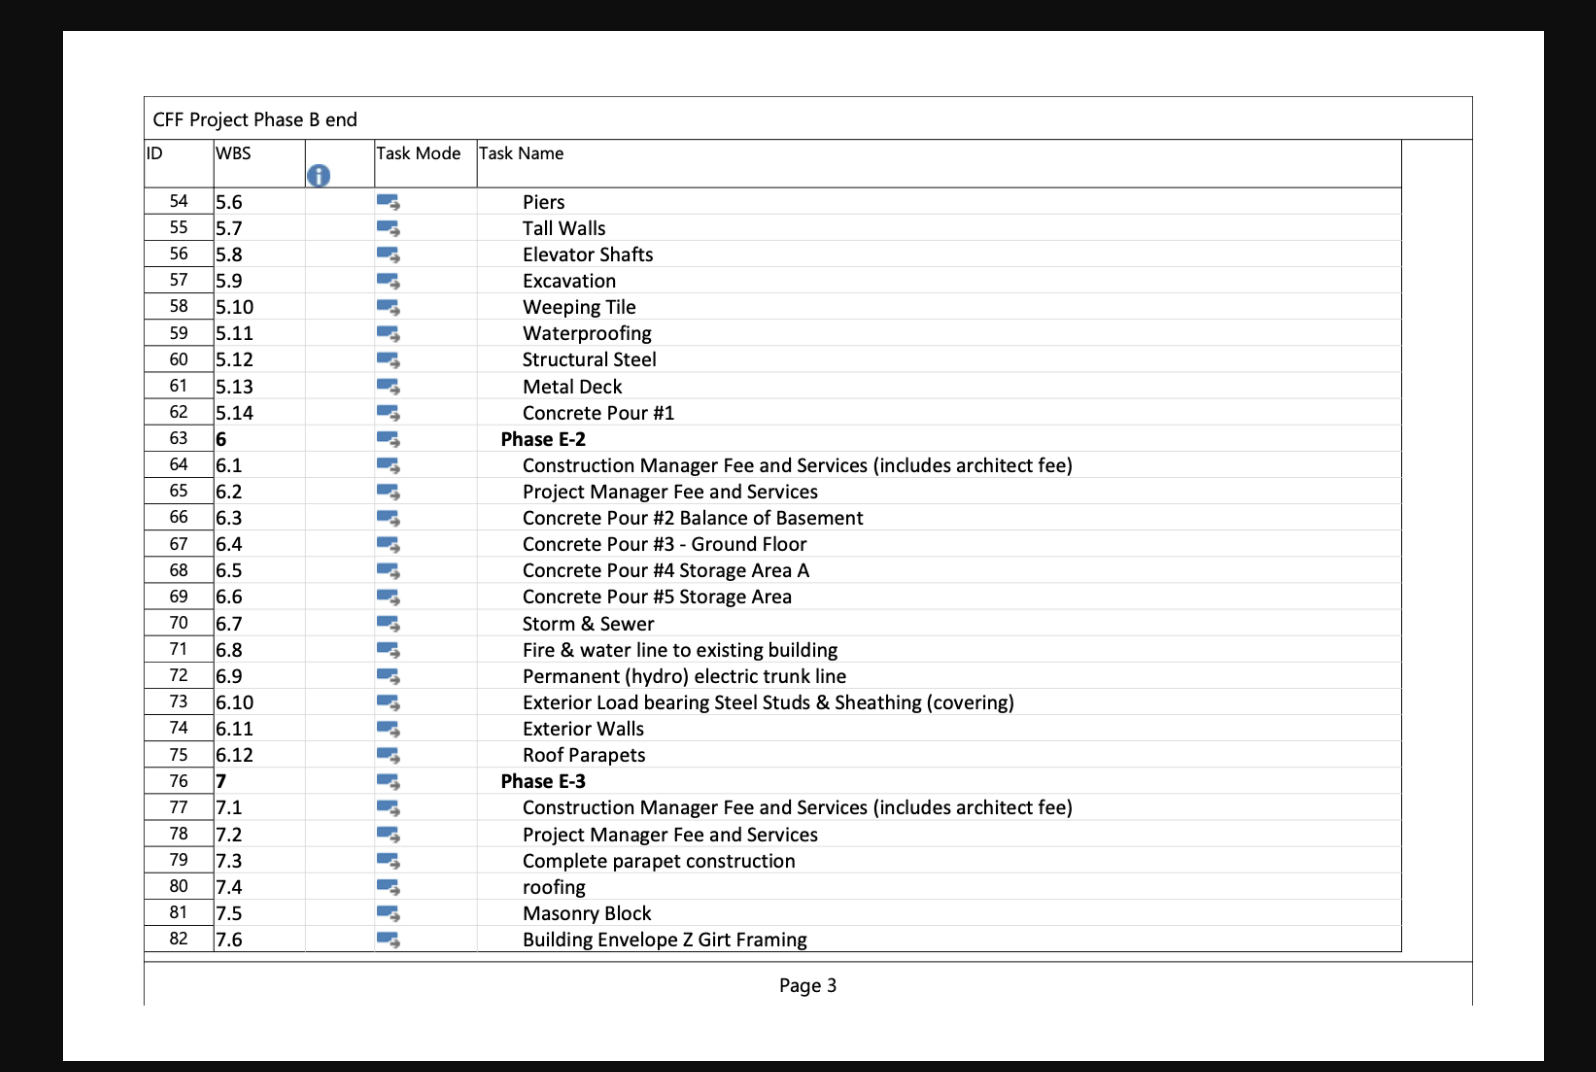Image resolution: width=1596 pixels, height=1072 pixels.
Task: Click task mode icon in Phase E-2 row
Action: pos(388,440)
